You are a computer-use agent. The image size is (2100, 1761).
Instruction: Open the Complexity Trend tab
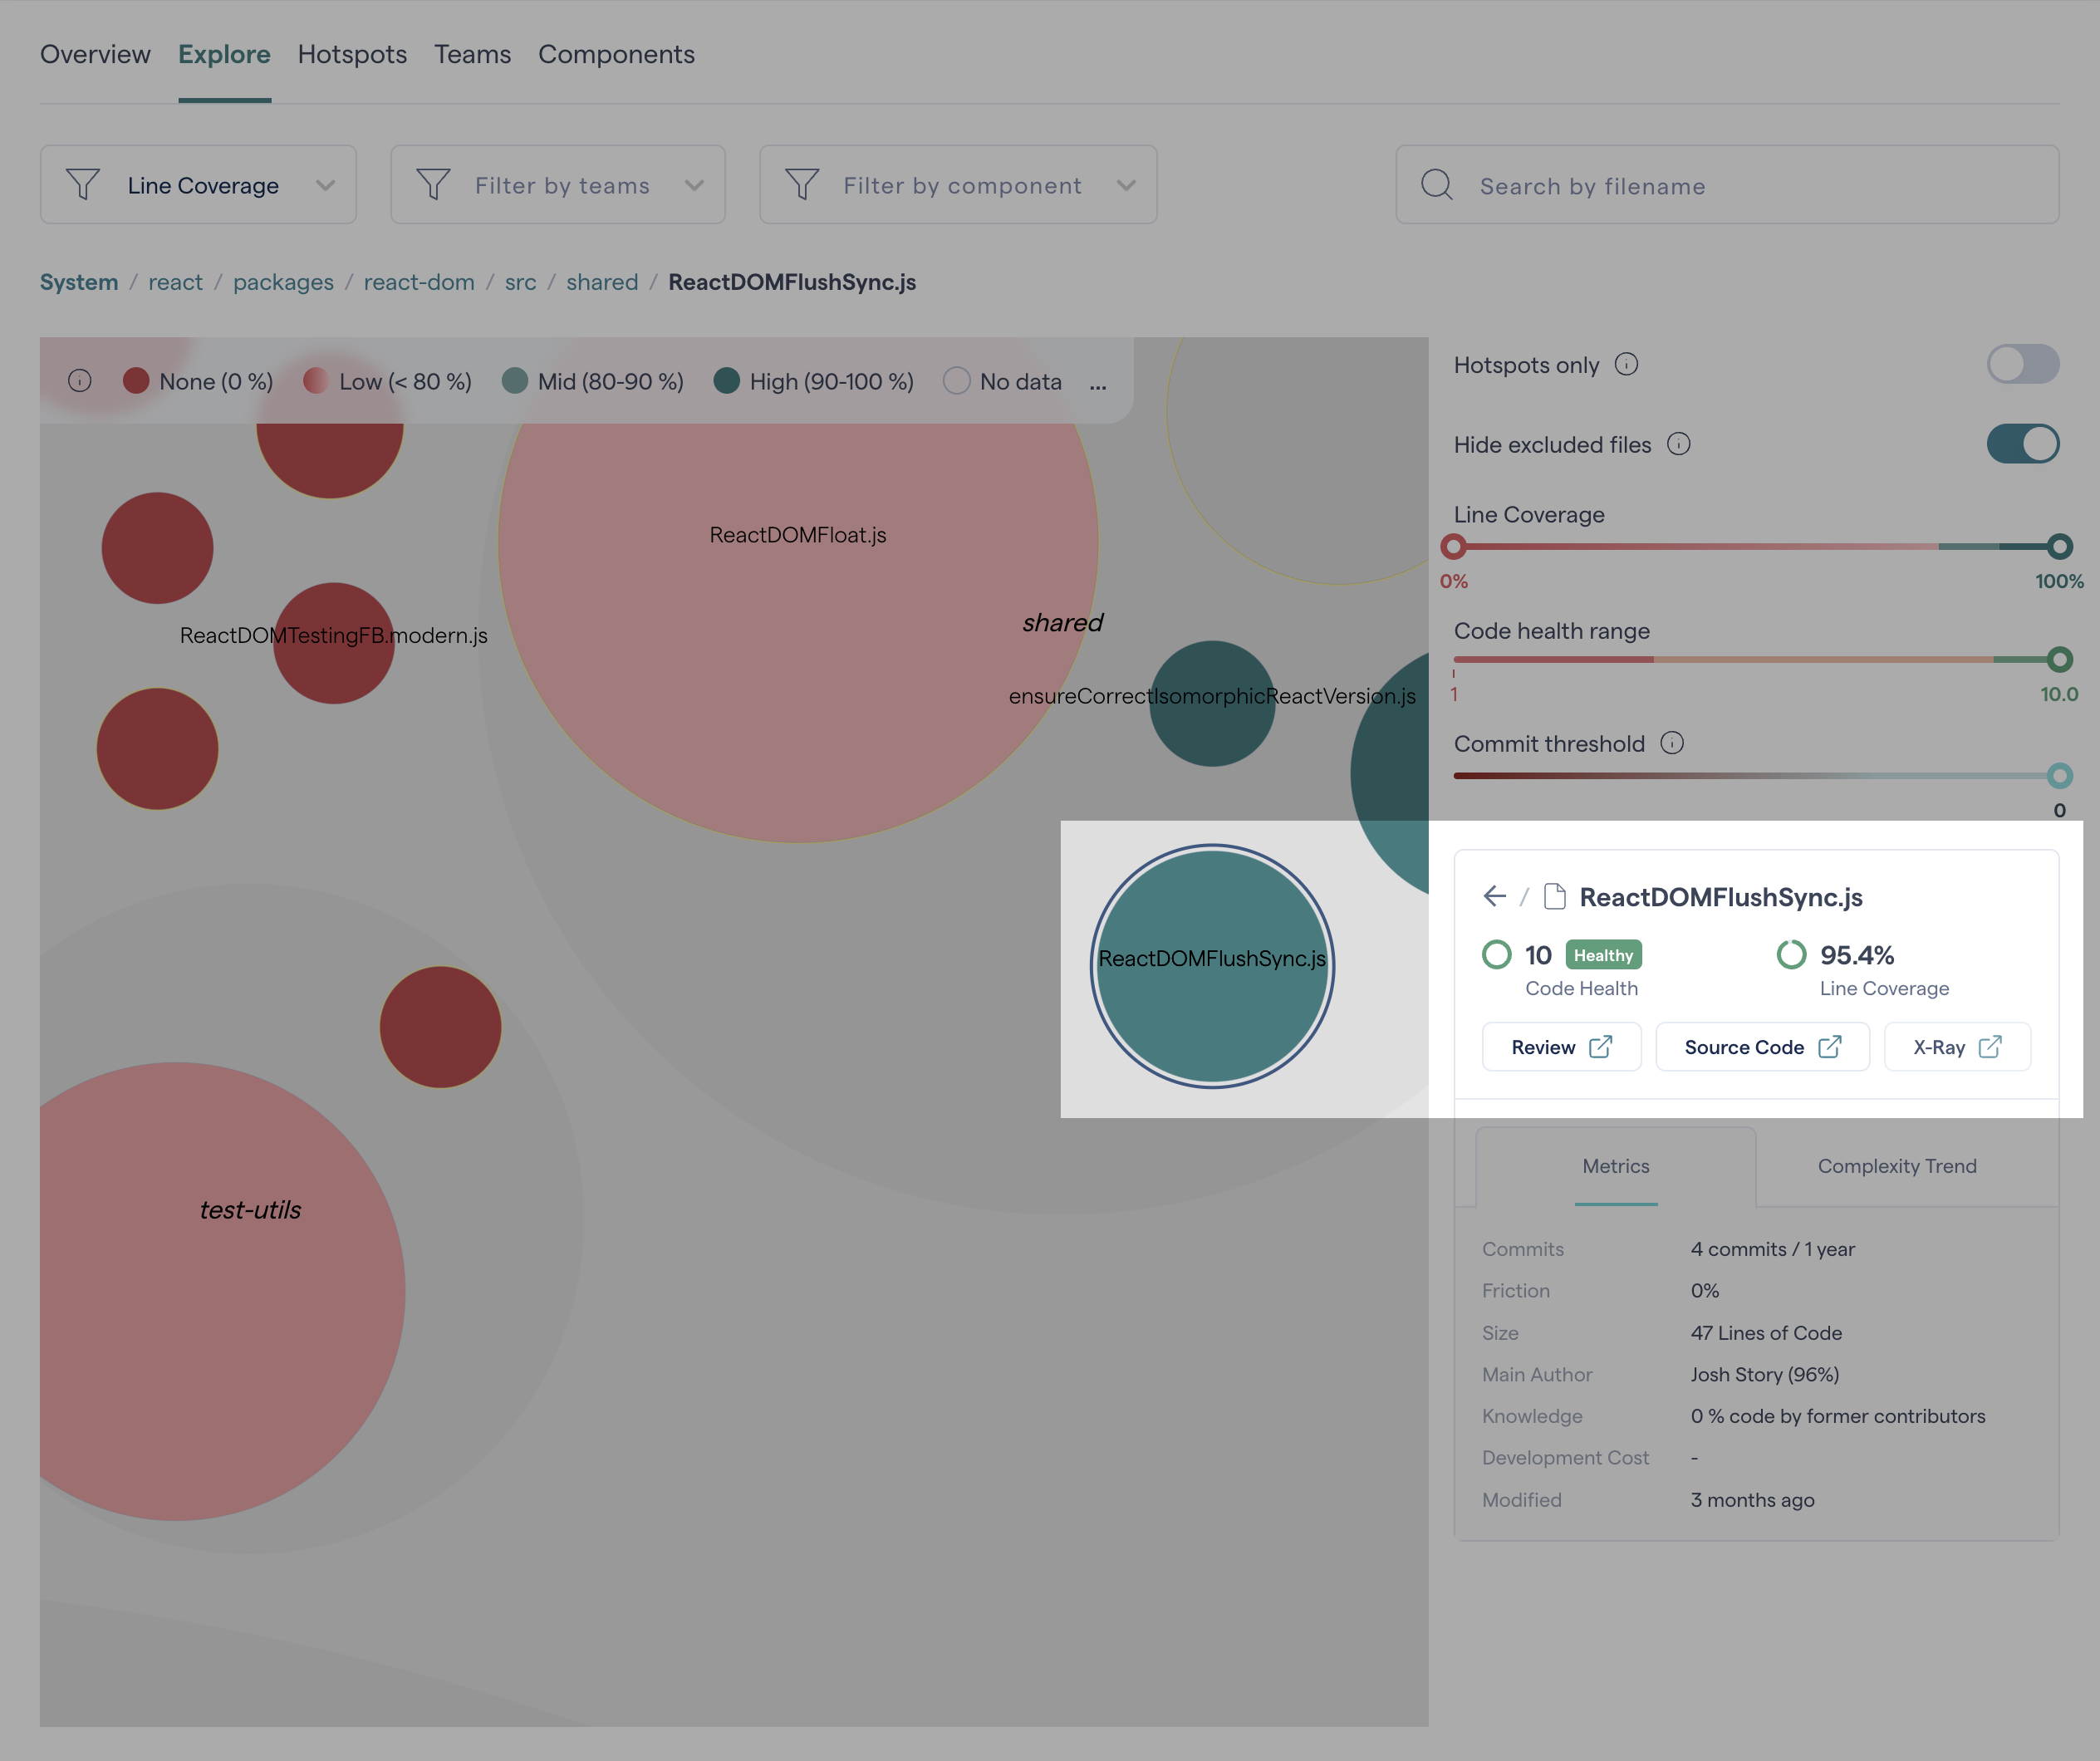coord(1896,1166)
